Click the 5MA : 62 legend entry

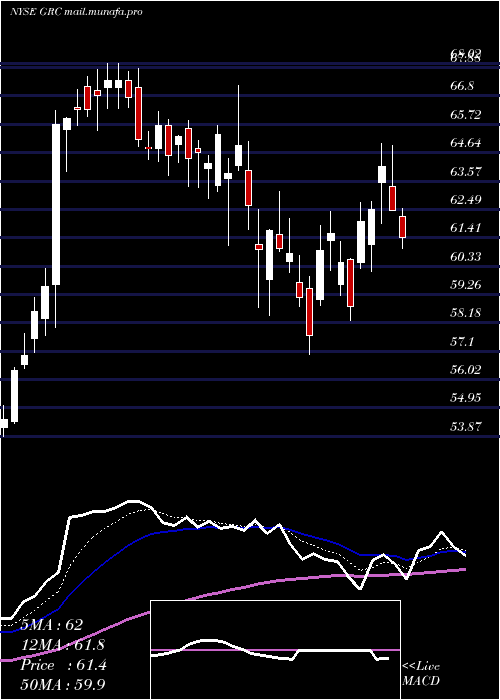tap(52, 625)
